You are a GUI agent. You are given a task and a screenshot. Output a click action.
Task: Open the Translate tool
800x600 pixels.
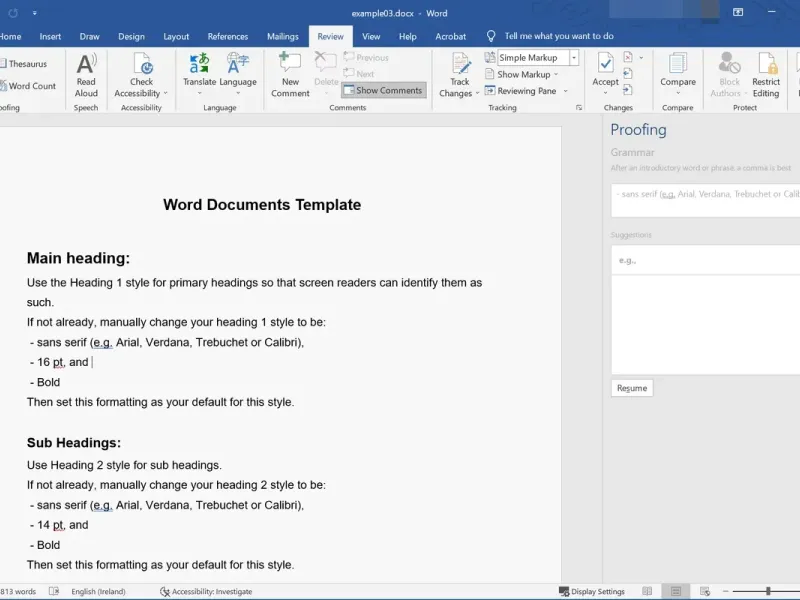(199, 76)
